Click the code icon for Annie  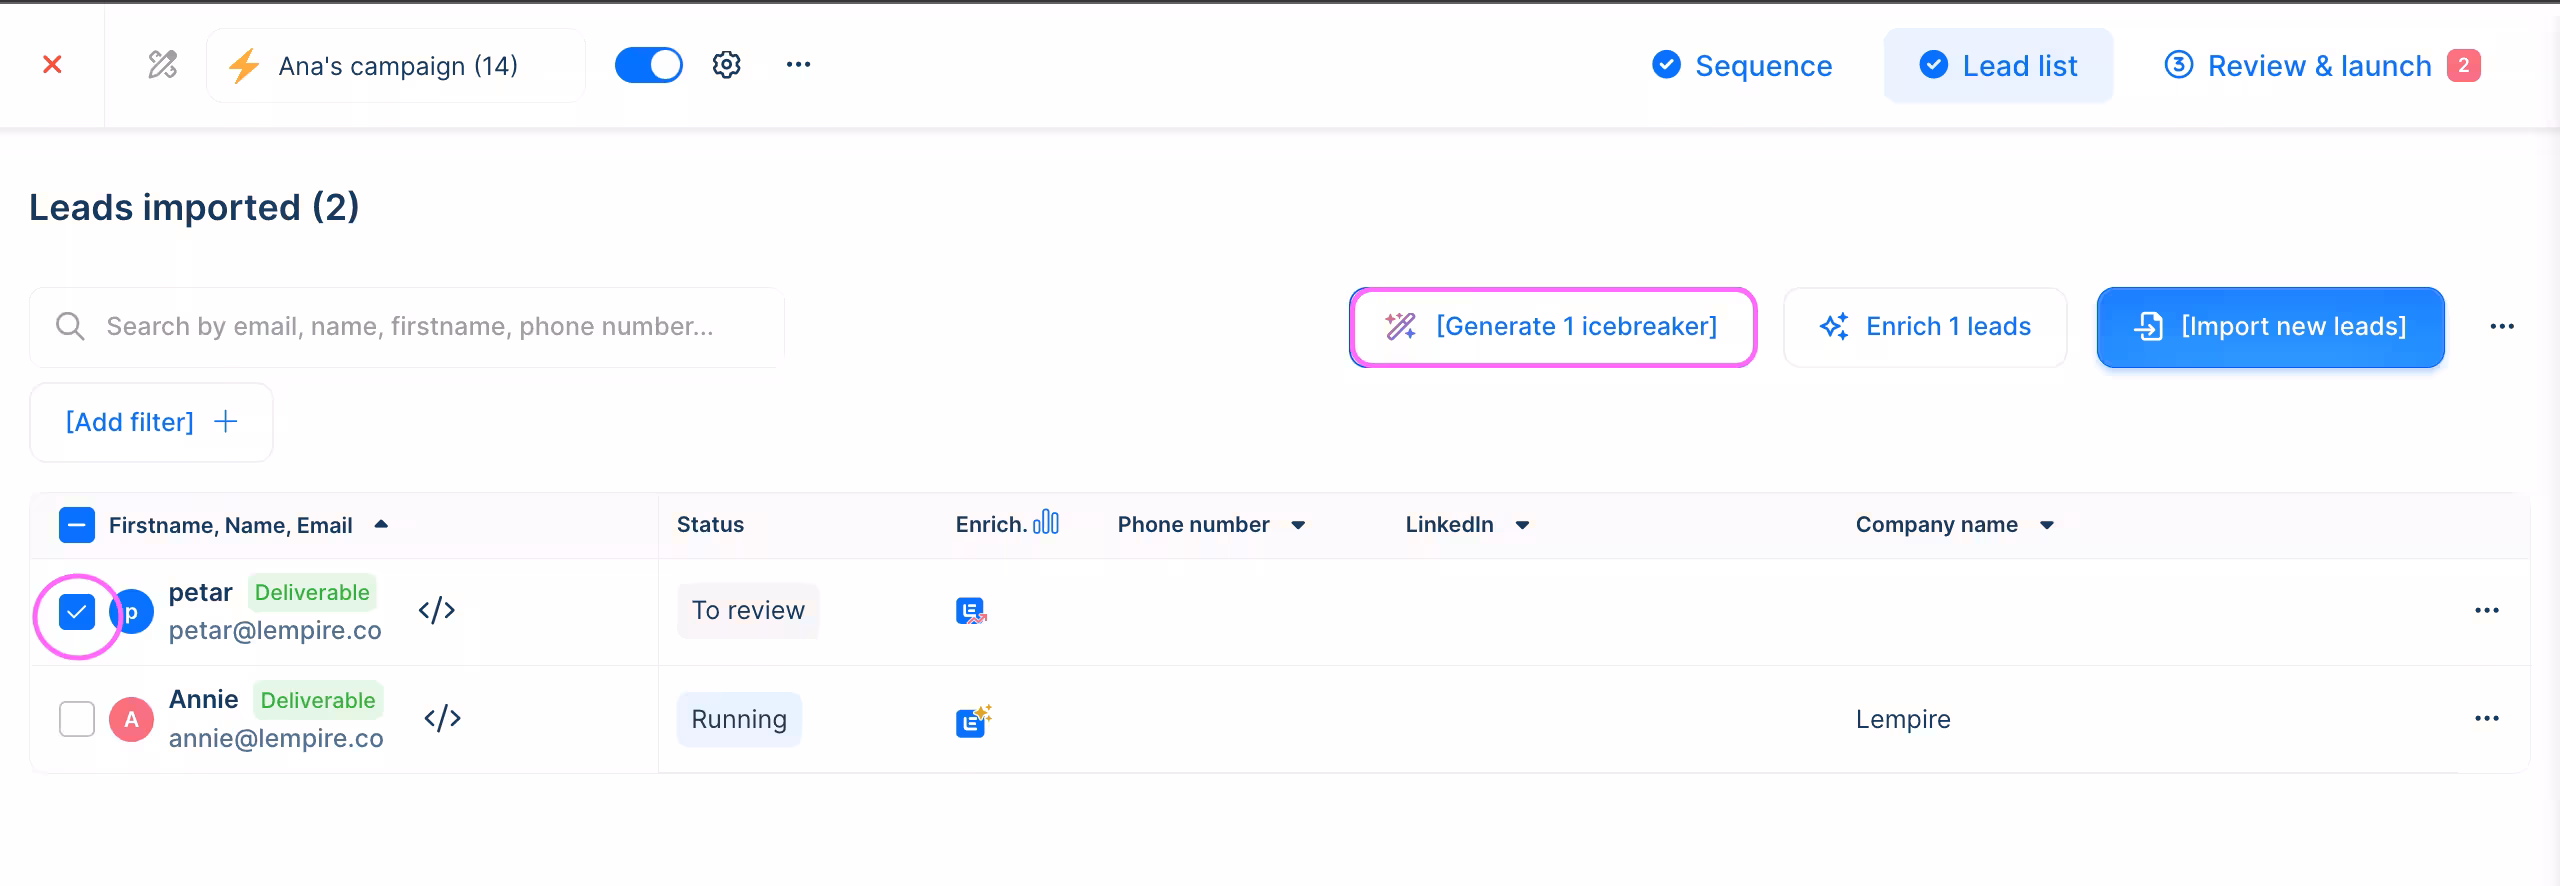click(442, 718)
